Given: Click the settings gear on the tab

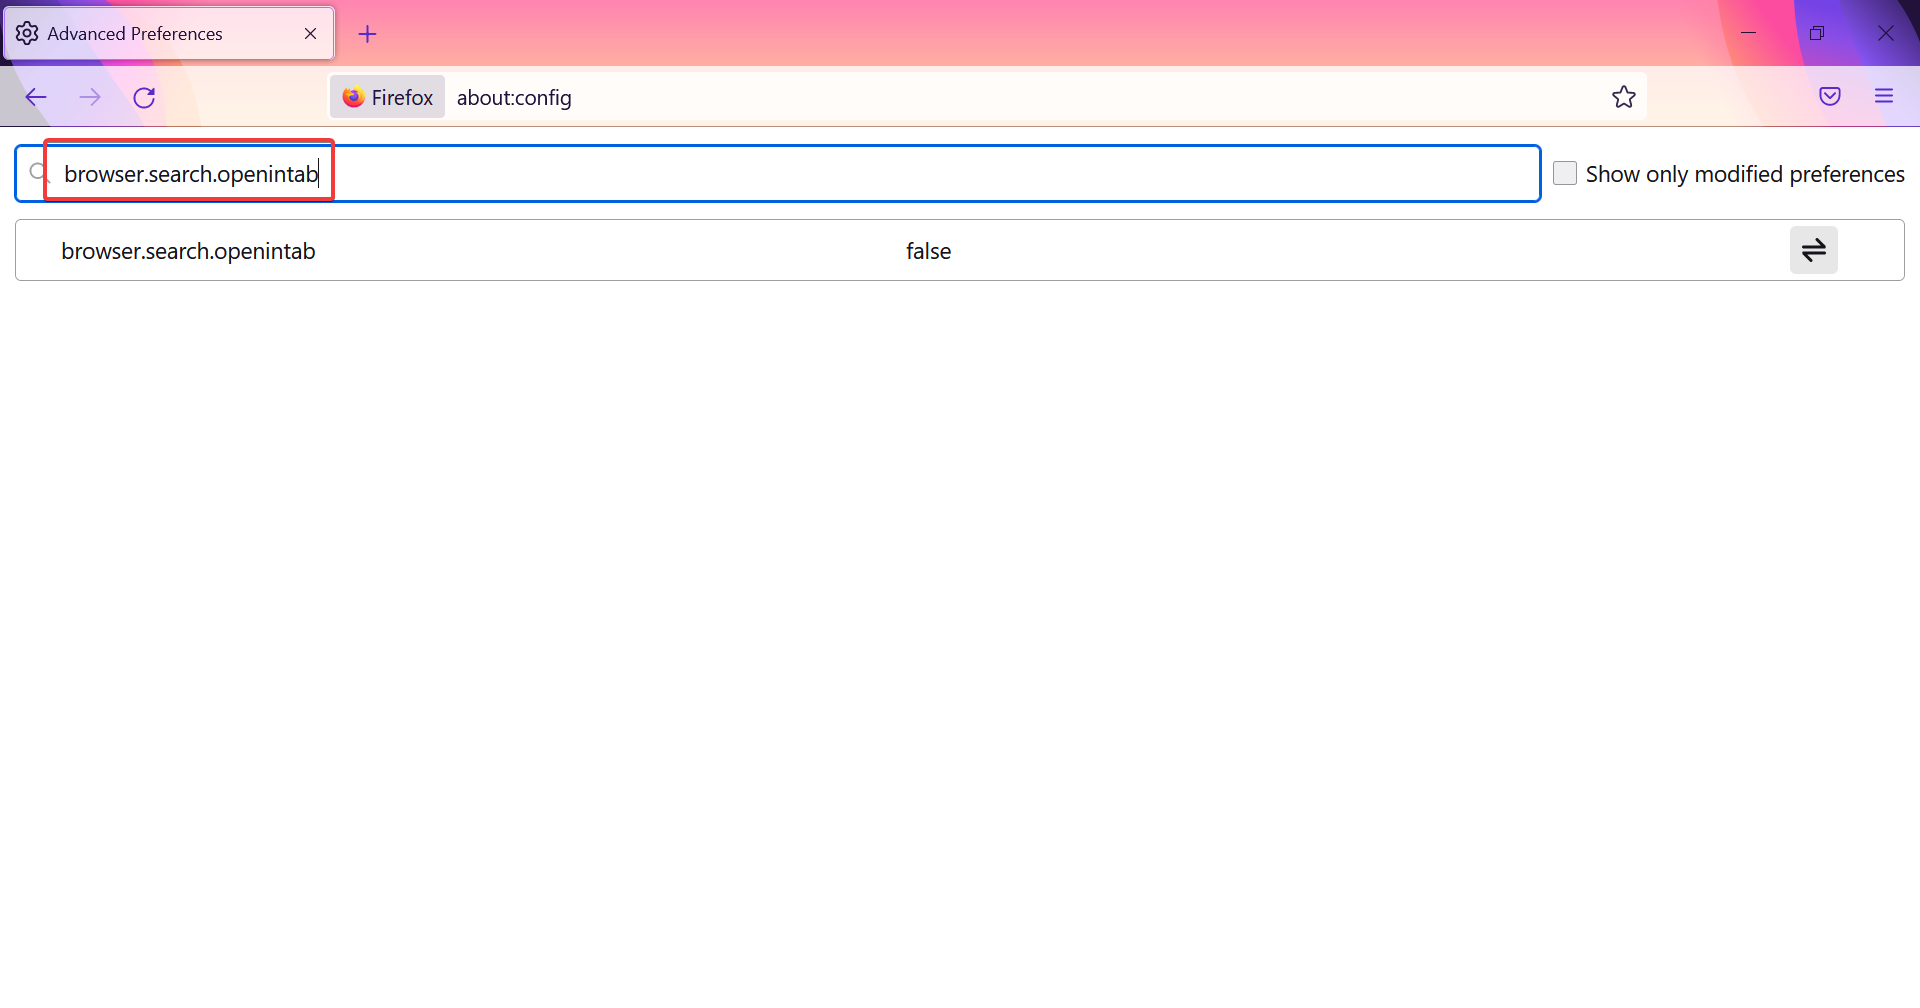Looking at the screenshot, I should click(x=27, y=33).
